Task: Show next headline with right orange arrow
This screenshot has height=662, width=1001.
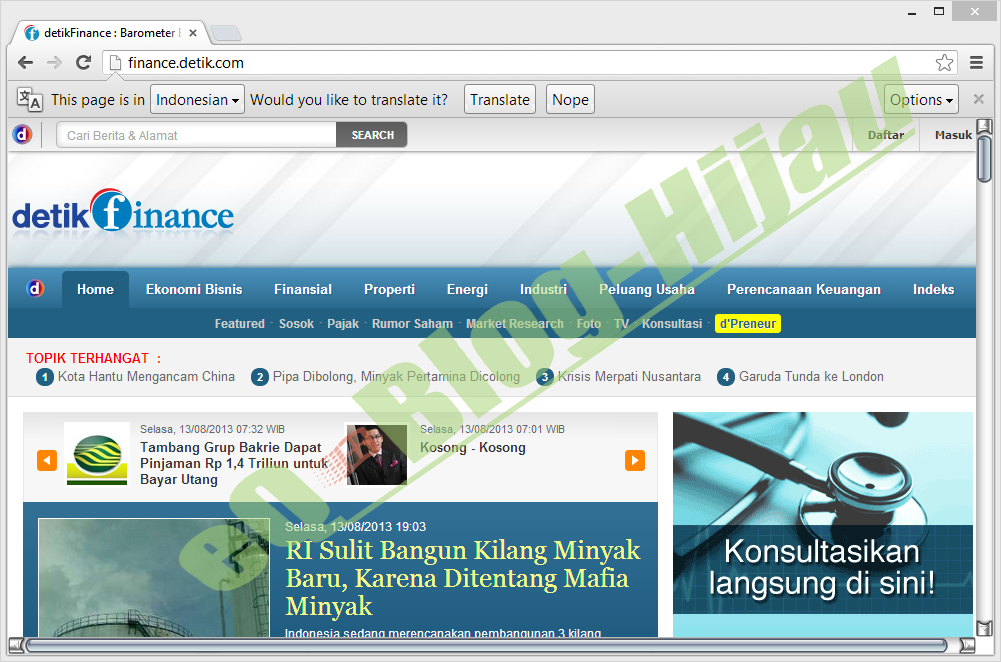Action: (635, 460)
